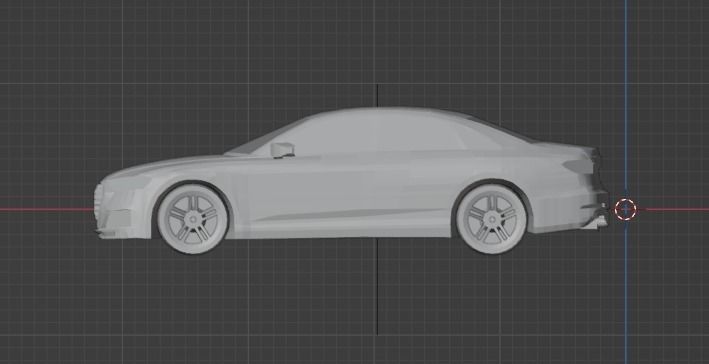Click the car's rear tail light
The image size is (709, 364).
579,166
